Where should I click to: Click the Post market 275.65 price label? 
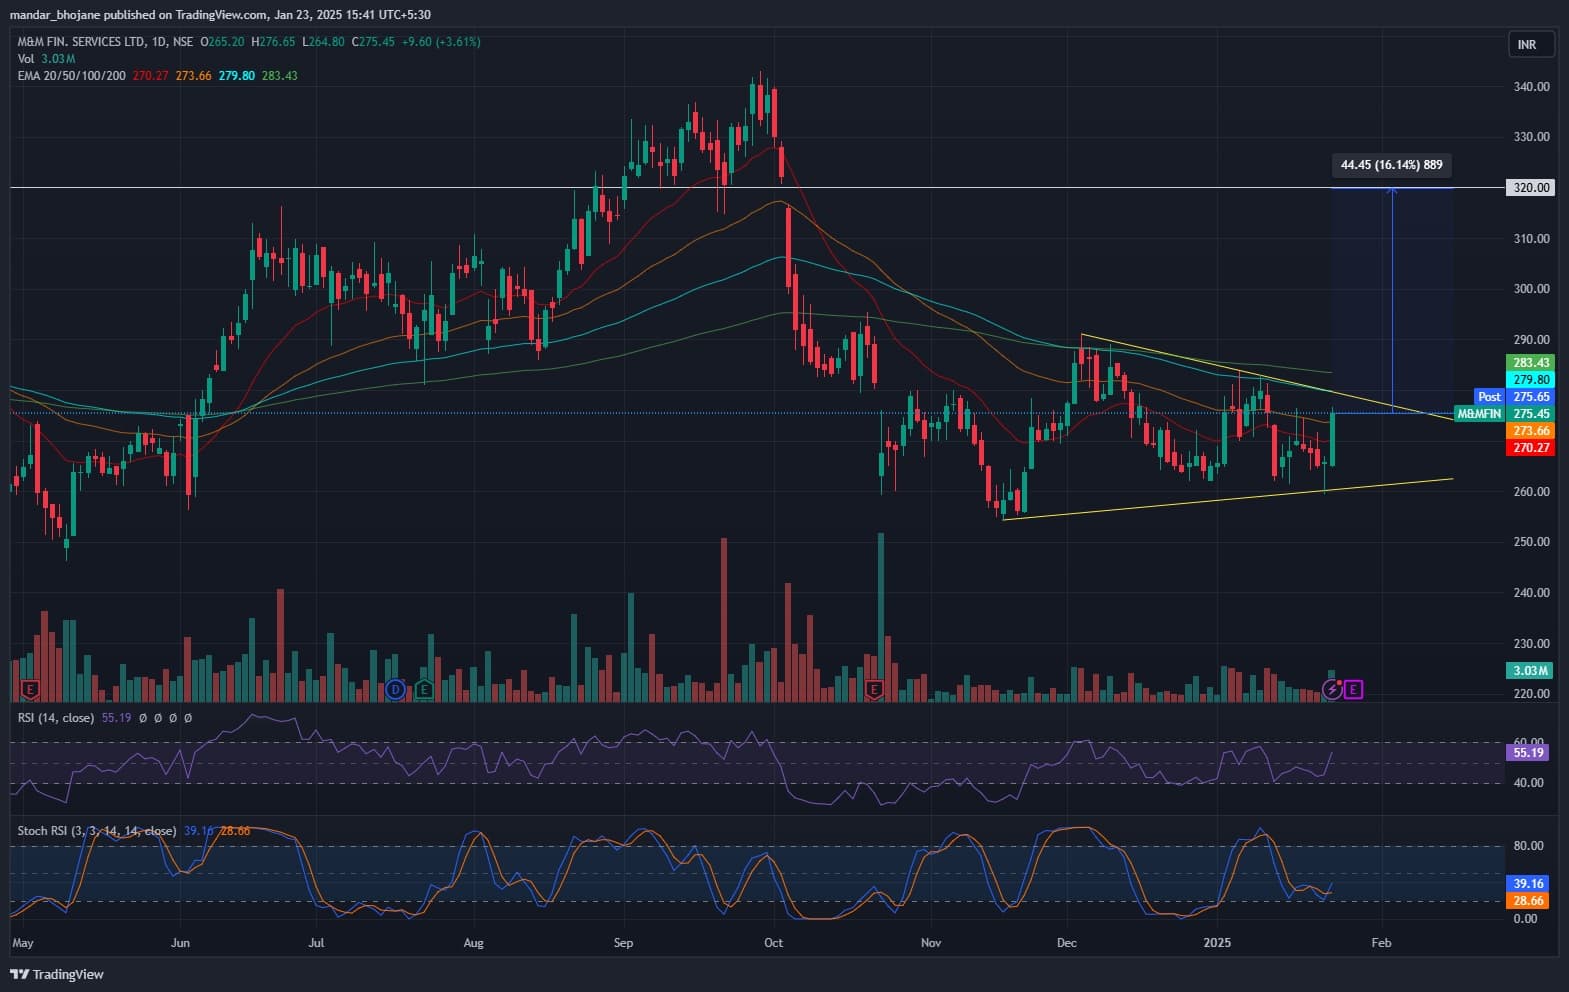pos(1515,397)
